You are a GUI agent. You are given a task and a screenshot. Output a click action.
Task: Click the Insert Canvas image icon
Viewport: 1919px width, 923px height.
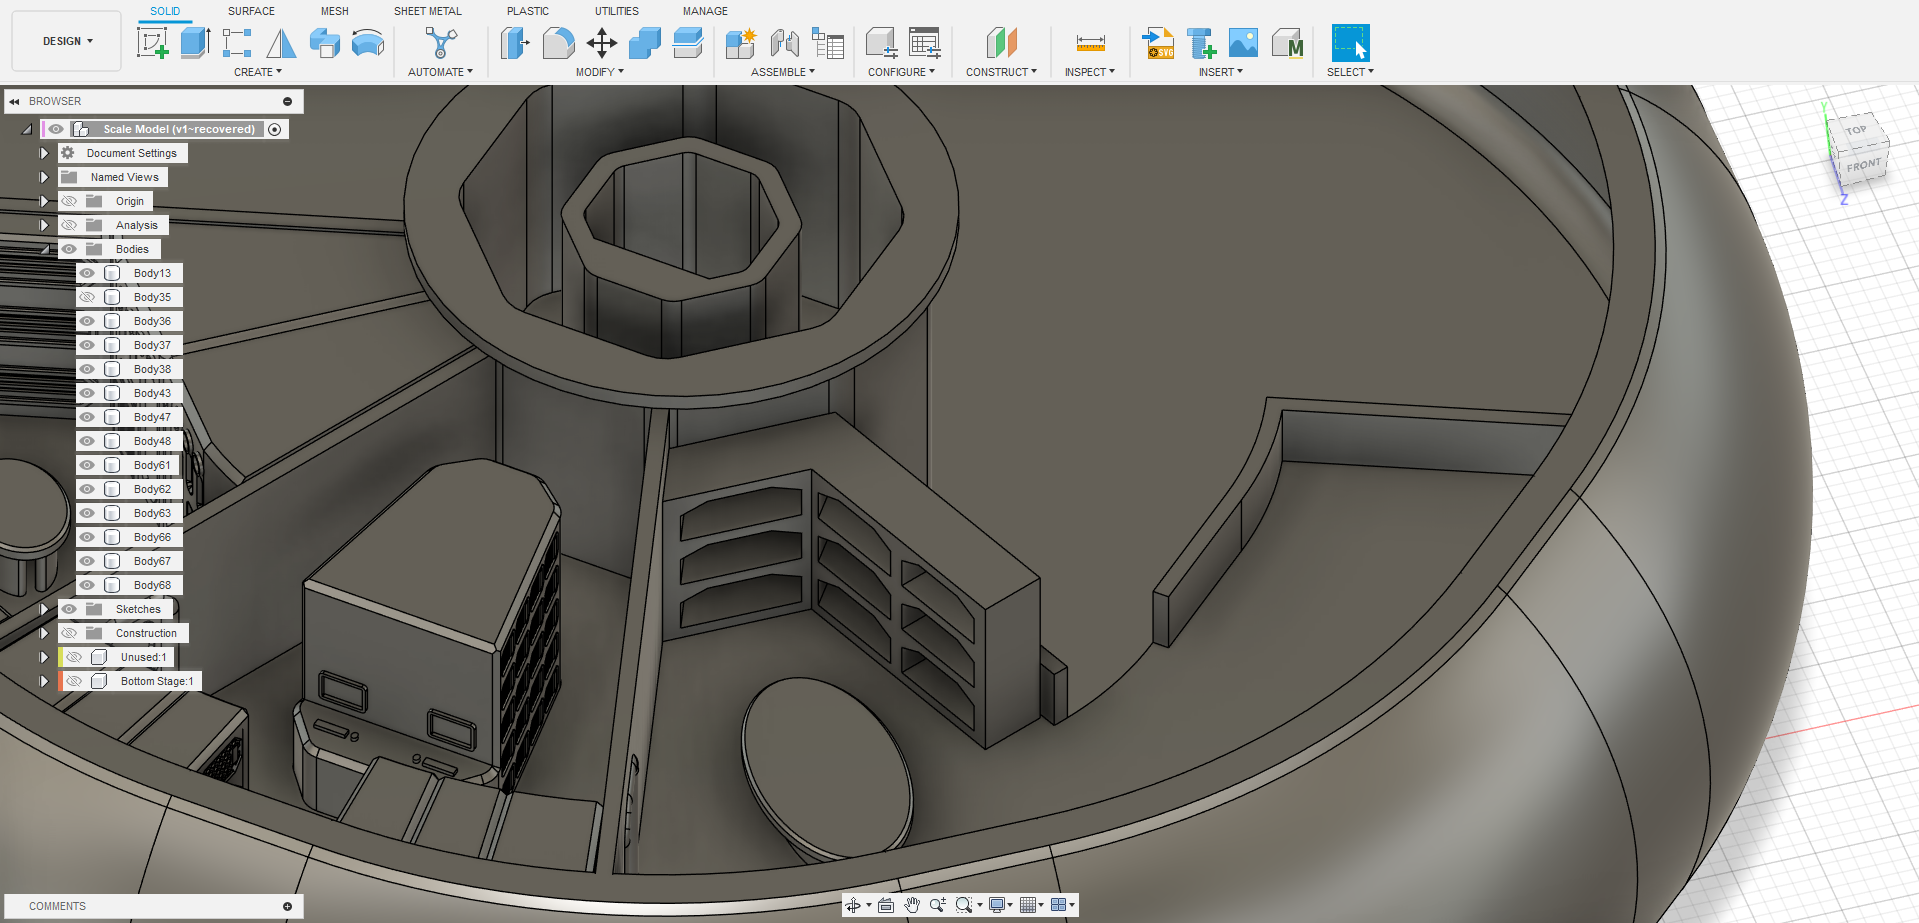click(1243, 43)
